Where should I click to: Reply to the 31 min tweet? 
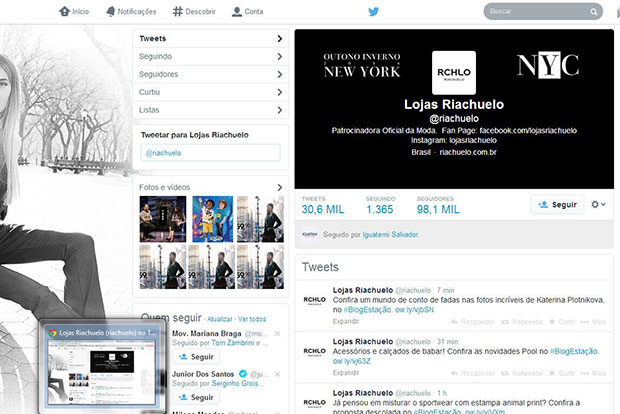(473, 373)
